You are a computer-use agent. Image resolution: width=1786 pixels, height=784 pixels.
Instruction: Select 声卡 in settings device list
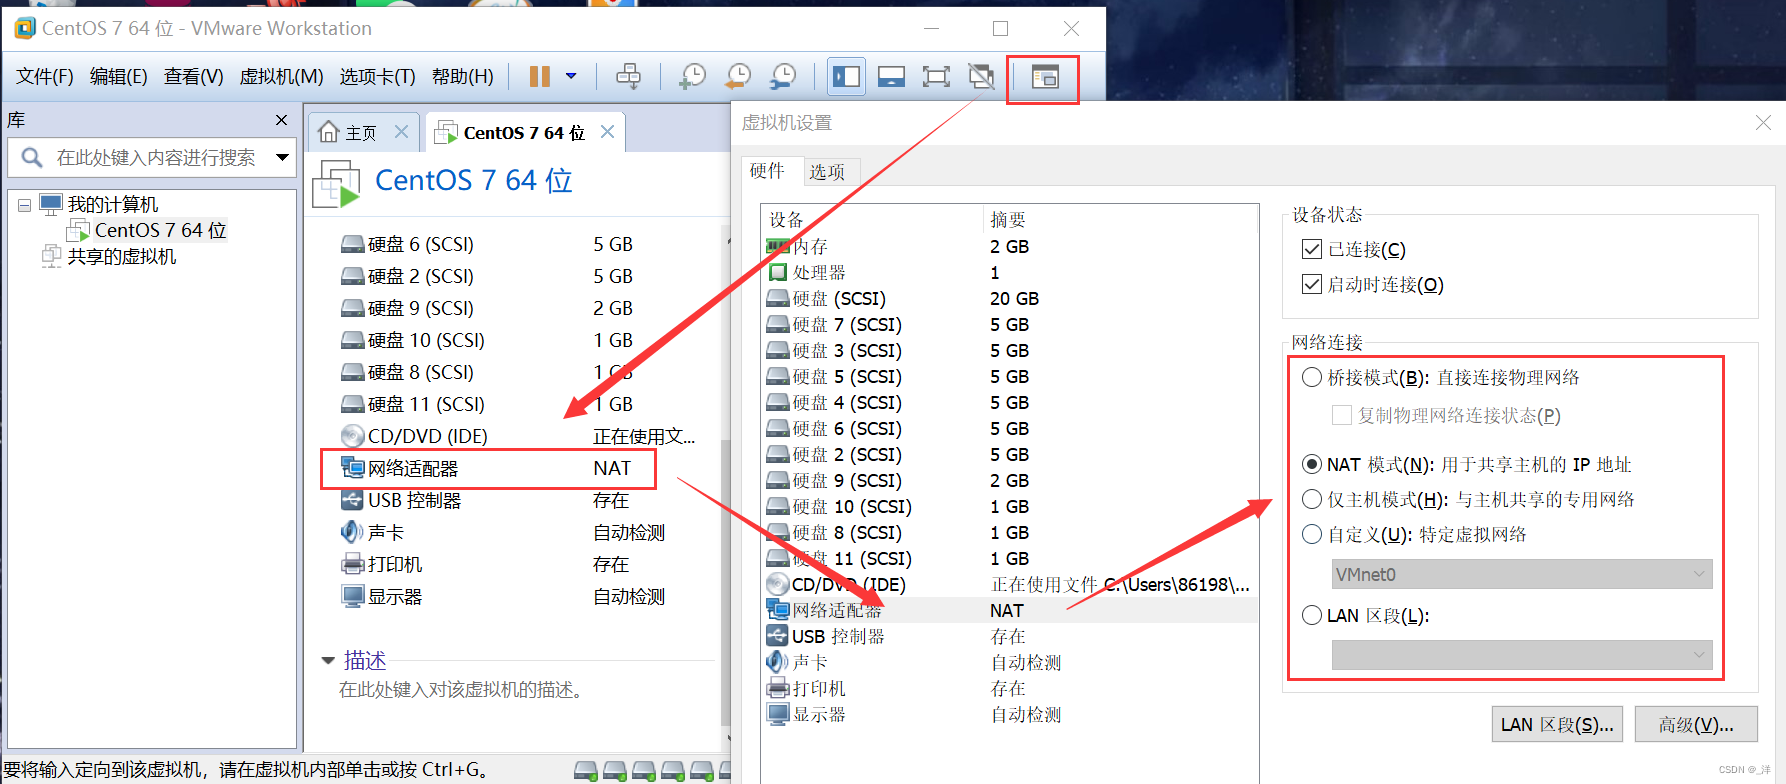1009,662
